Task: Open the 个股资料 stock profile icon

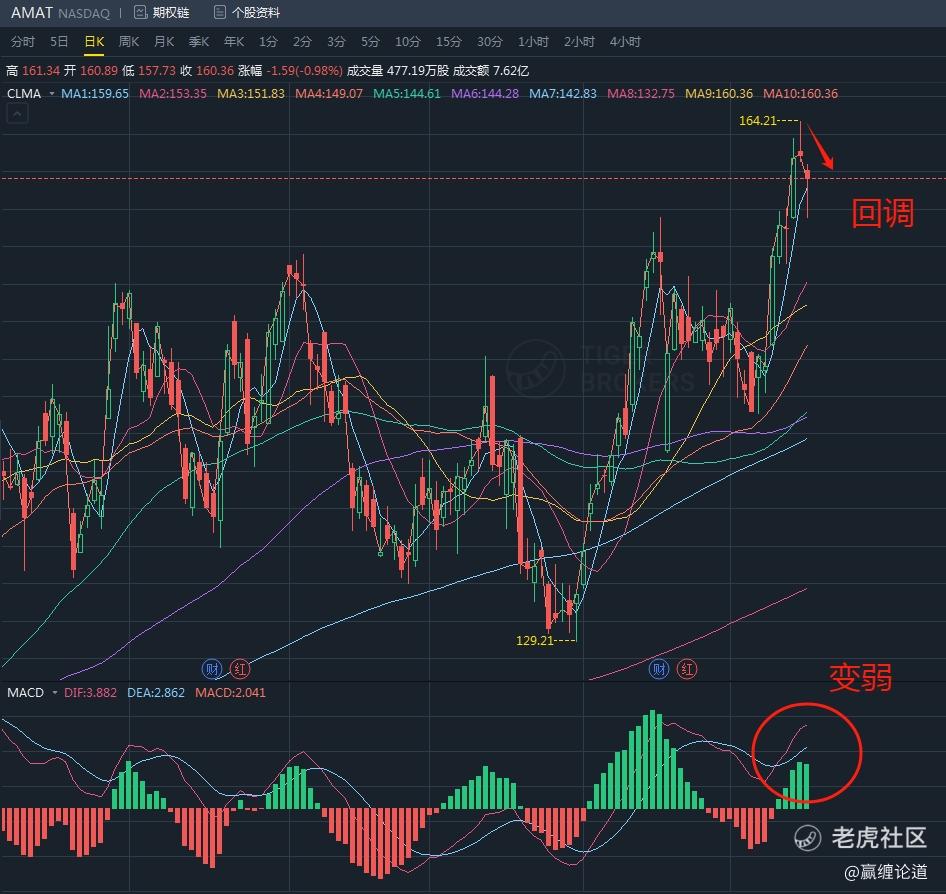Action: [220, 12]
